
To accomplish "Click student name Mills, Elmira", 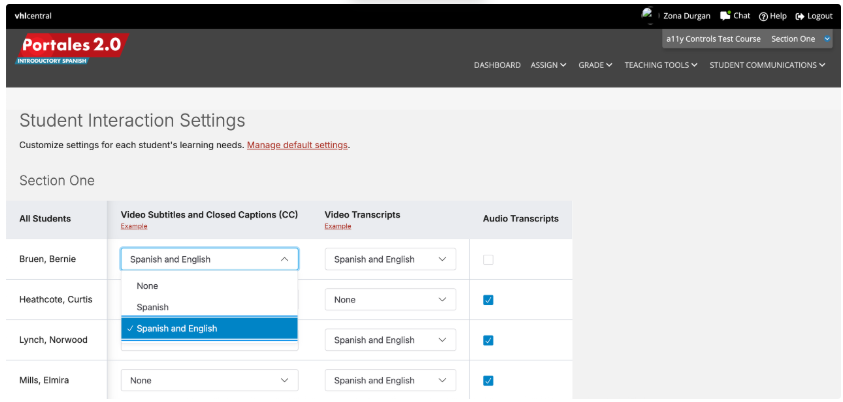I will click(x=44, y=380).
